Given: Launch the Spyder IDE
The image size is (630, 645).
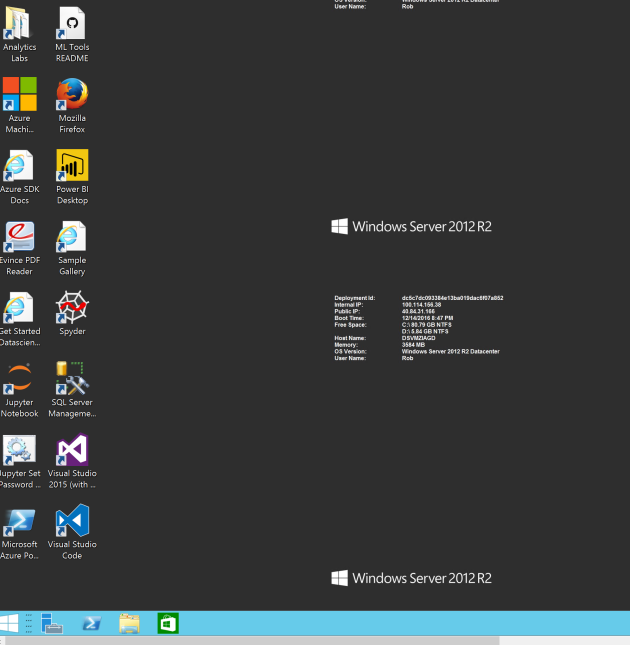Looking at the screenshot, I should click(x=72, y=308).
